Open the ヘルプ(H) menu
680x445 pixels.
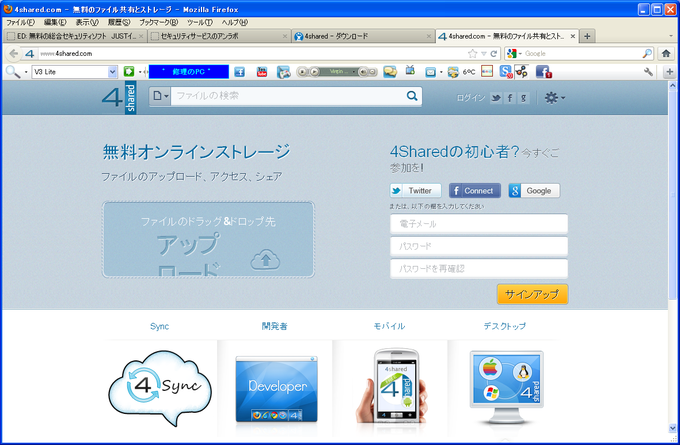tap(235, 22)
